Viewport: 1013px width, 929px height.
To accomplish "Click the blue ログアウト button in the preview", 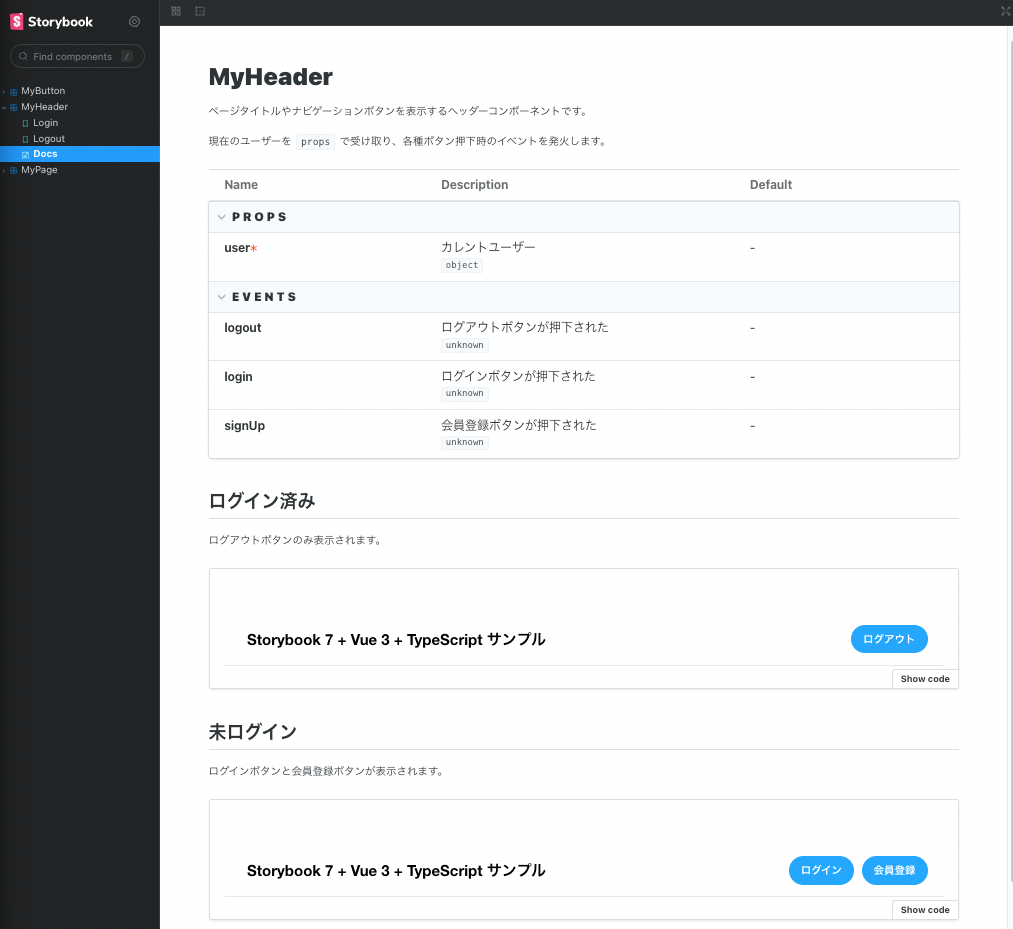I will point(888,639).
